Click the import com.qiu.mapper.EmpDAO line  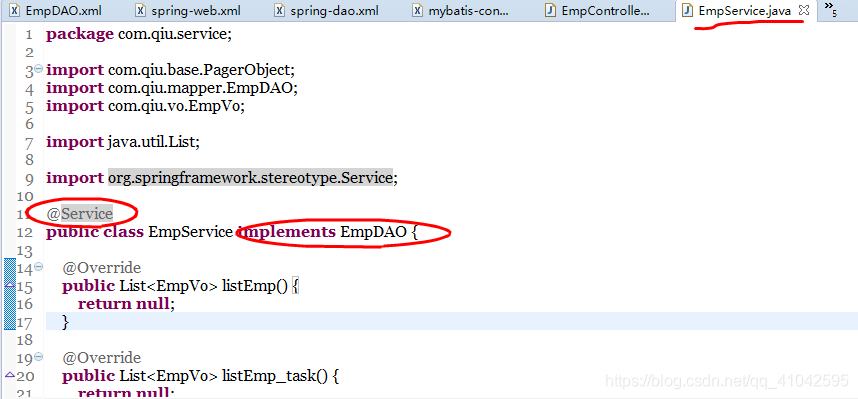(x=172, y=88)
